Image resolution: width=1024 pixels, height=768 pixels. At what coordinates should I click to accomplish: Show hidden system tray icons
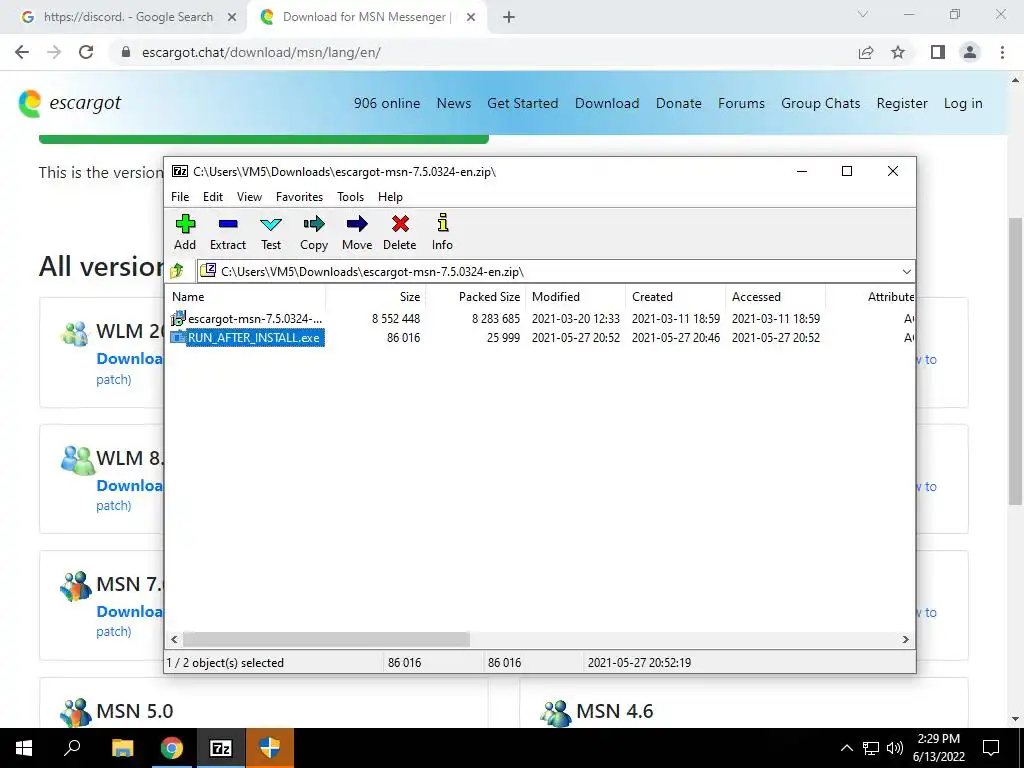click(846, 748)
